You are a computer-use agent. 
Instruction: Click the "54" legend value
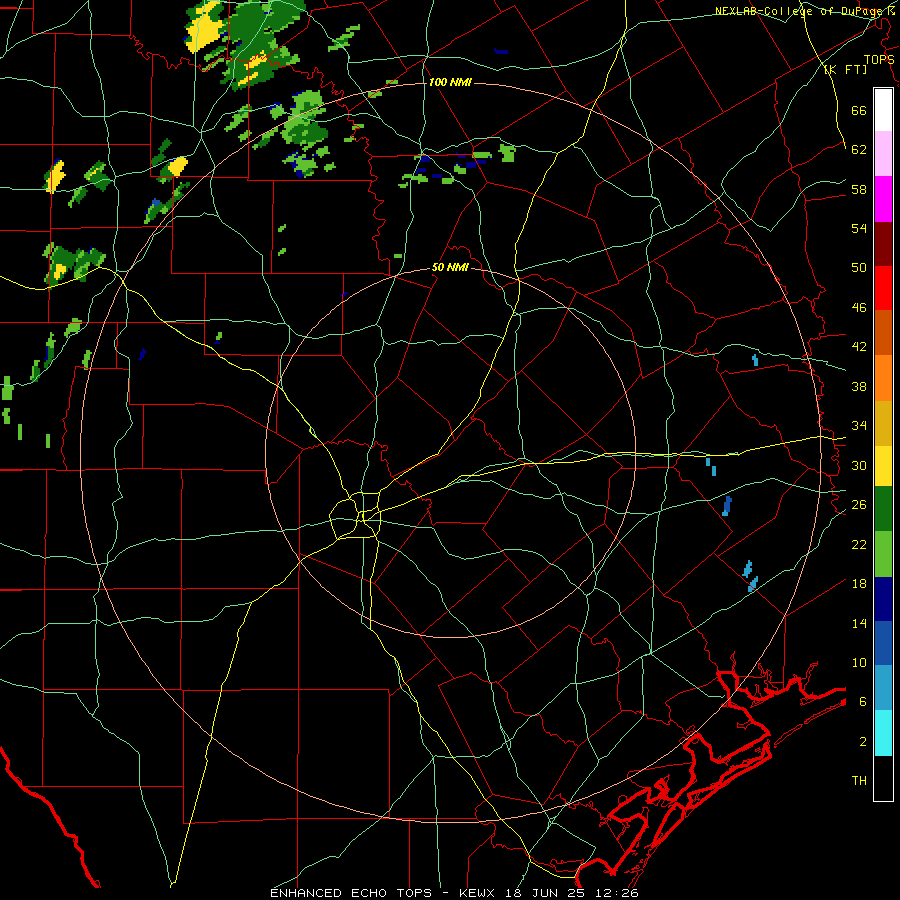pyautogui.click(x=859, y=228)
